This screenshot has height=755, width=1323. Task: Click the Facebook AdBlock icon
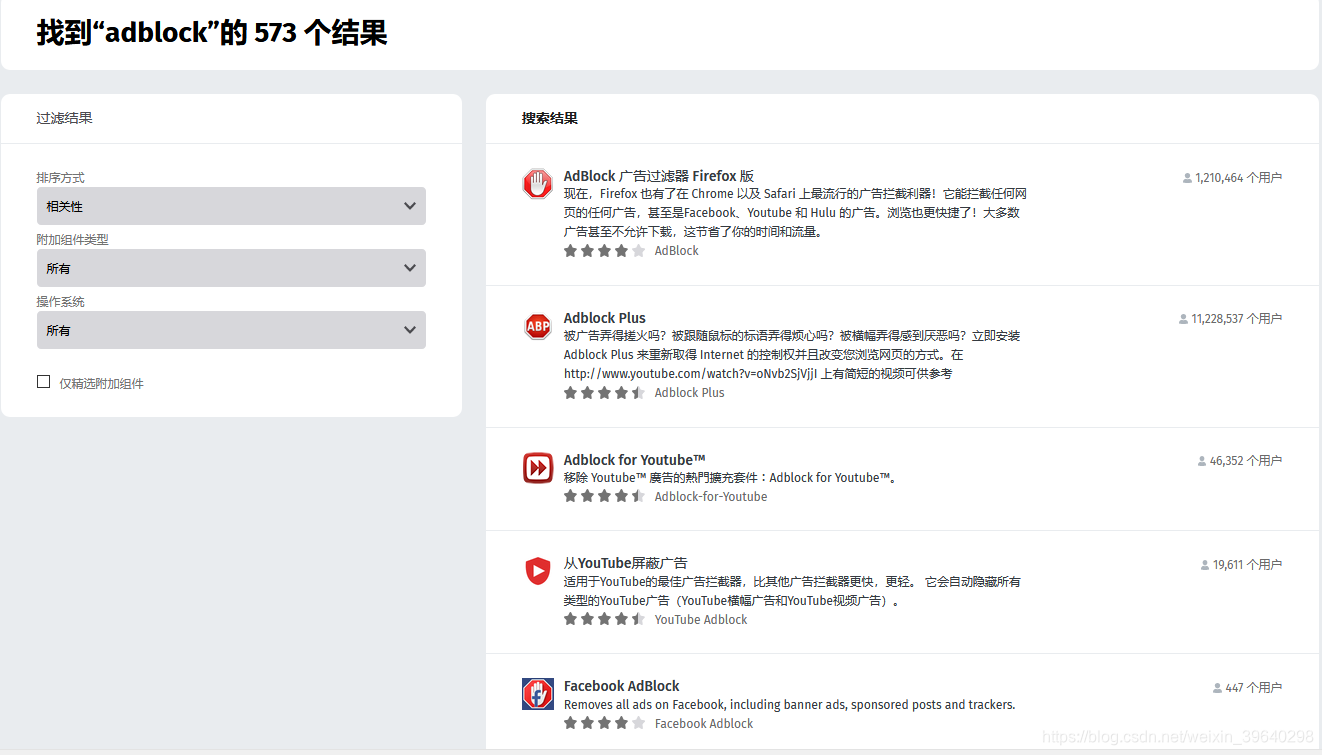538,694
